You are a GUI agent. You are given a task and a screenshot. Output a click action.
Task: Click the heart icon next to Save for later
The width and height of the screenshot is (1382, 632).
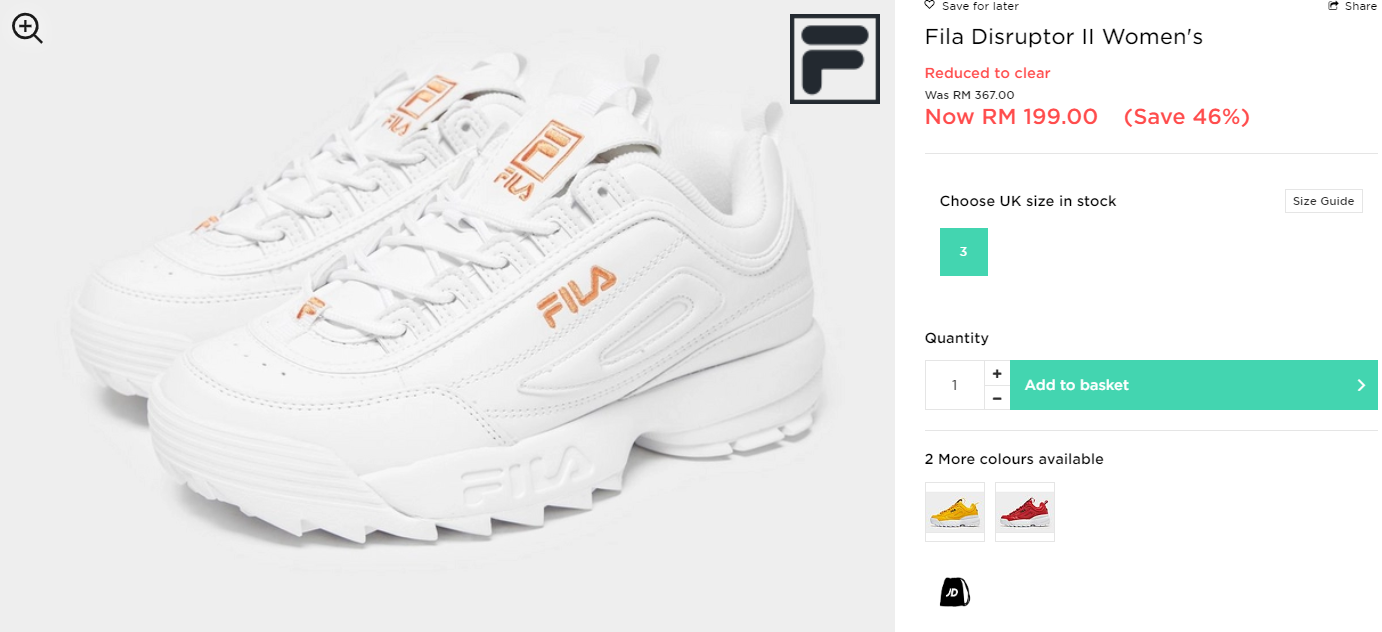point(930,6)
